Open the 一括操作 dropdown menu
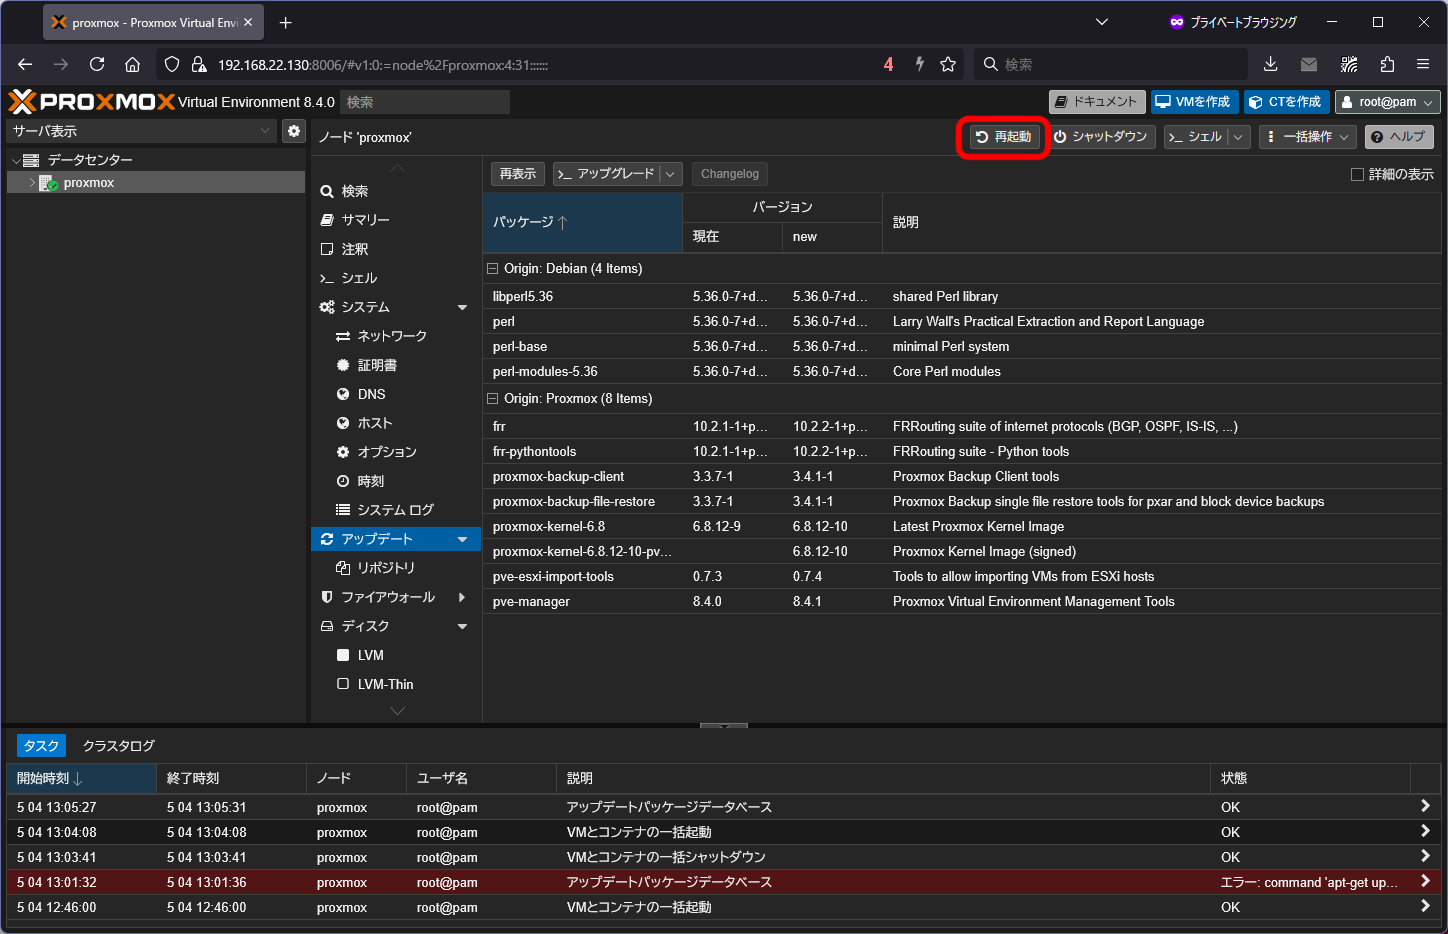 click(1307, 137)
